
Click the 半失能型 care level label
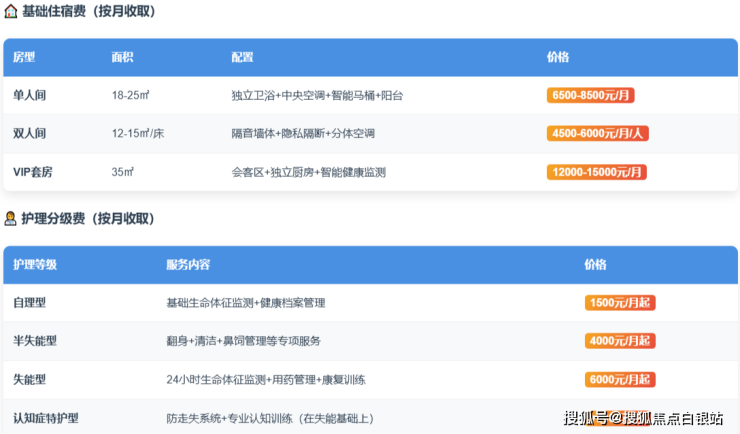(35, 341)
